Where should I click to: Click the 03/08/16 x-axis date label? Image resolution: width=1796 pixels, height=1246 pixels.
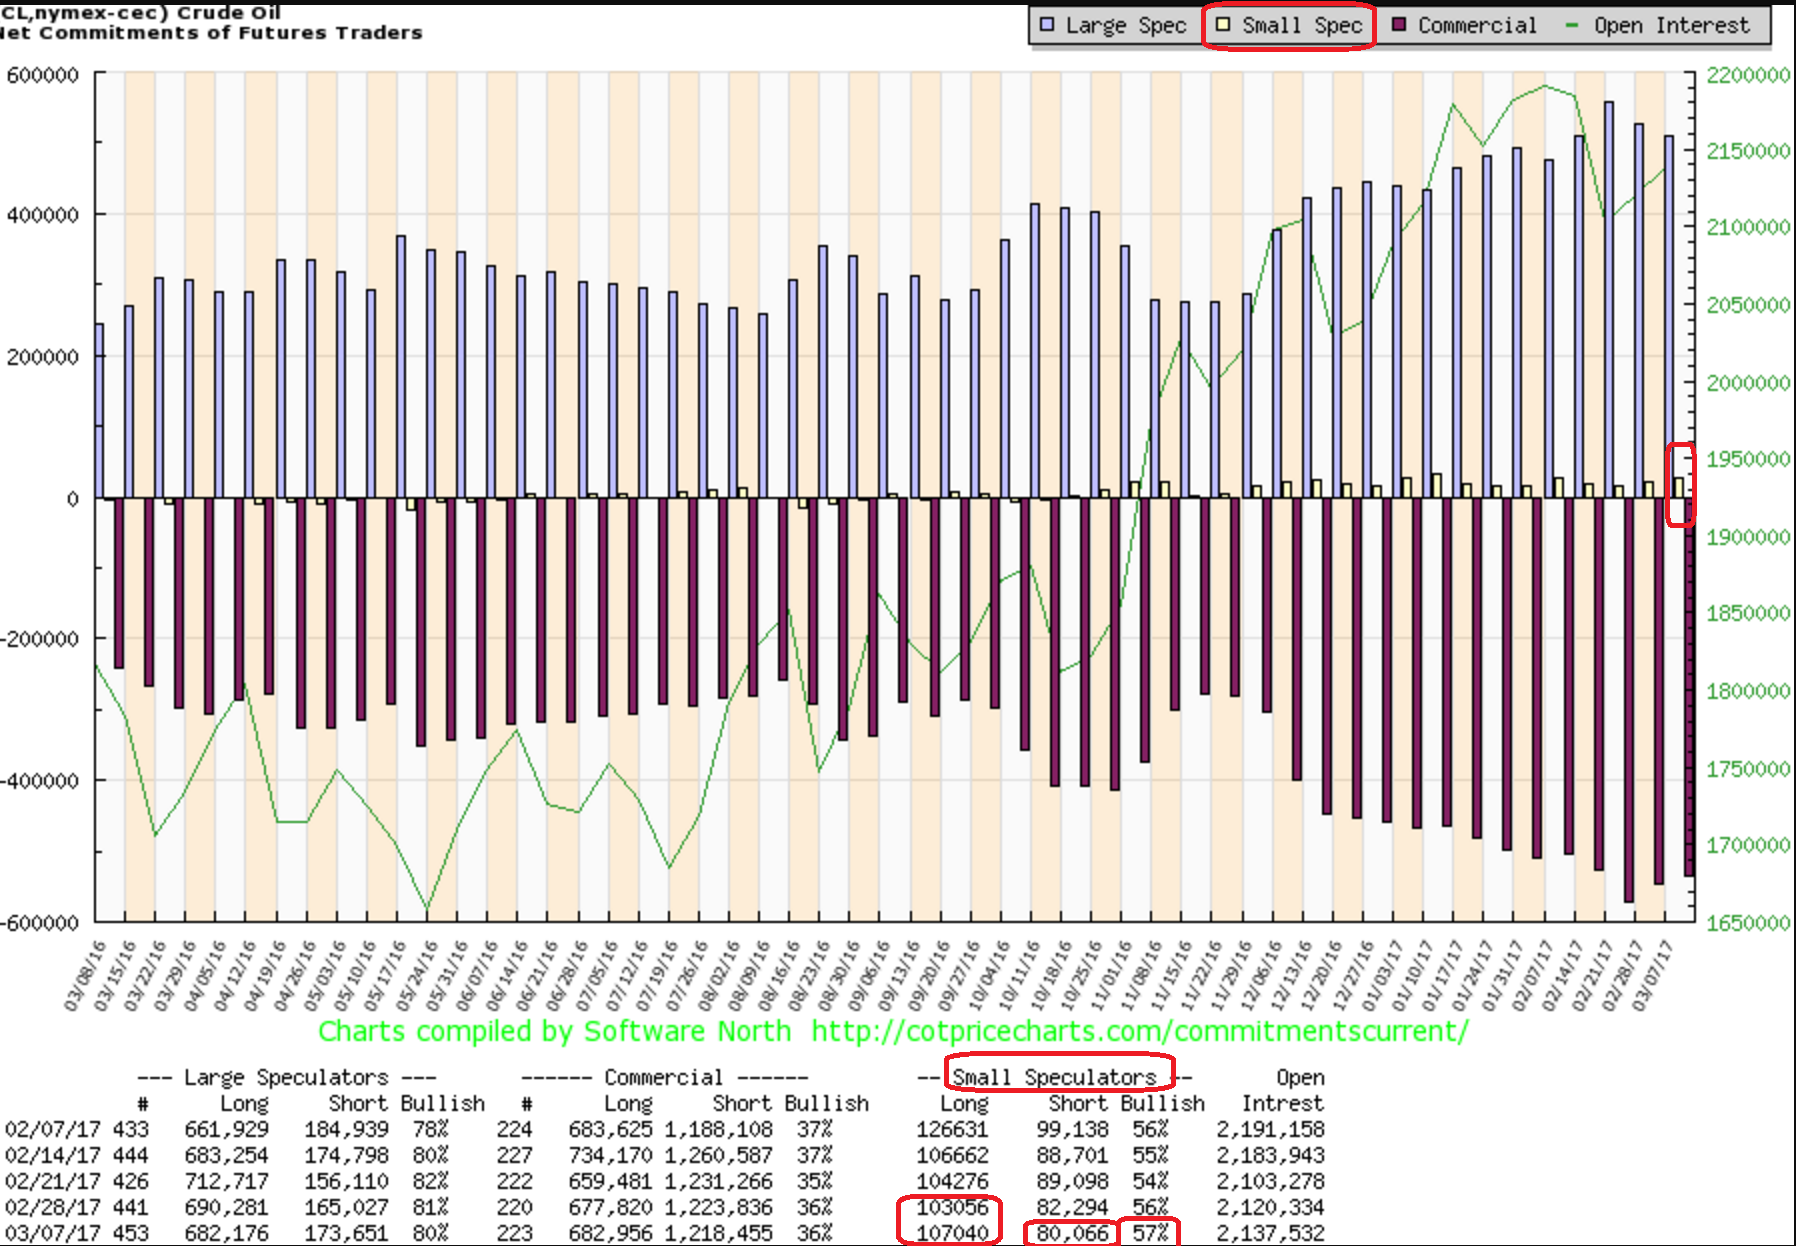84,976
